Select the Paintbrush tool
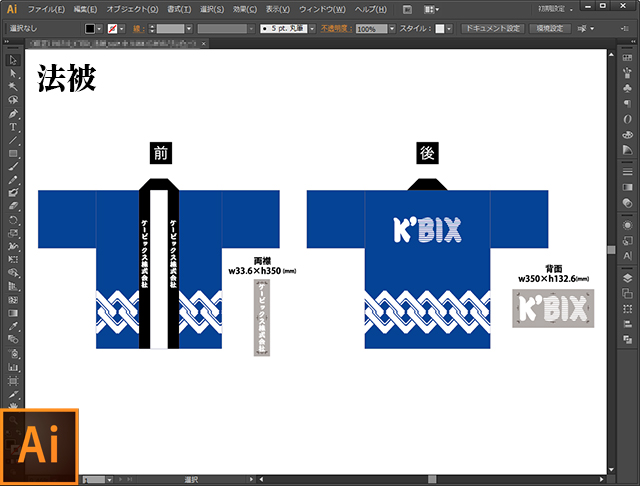Screen dimensions: 640x486 point(13,166)
